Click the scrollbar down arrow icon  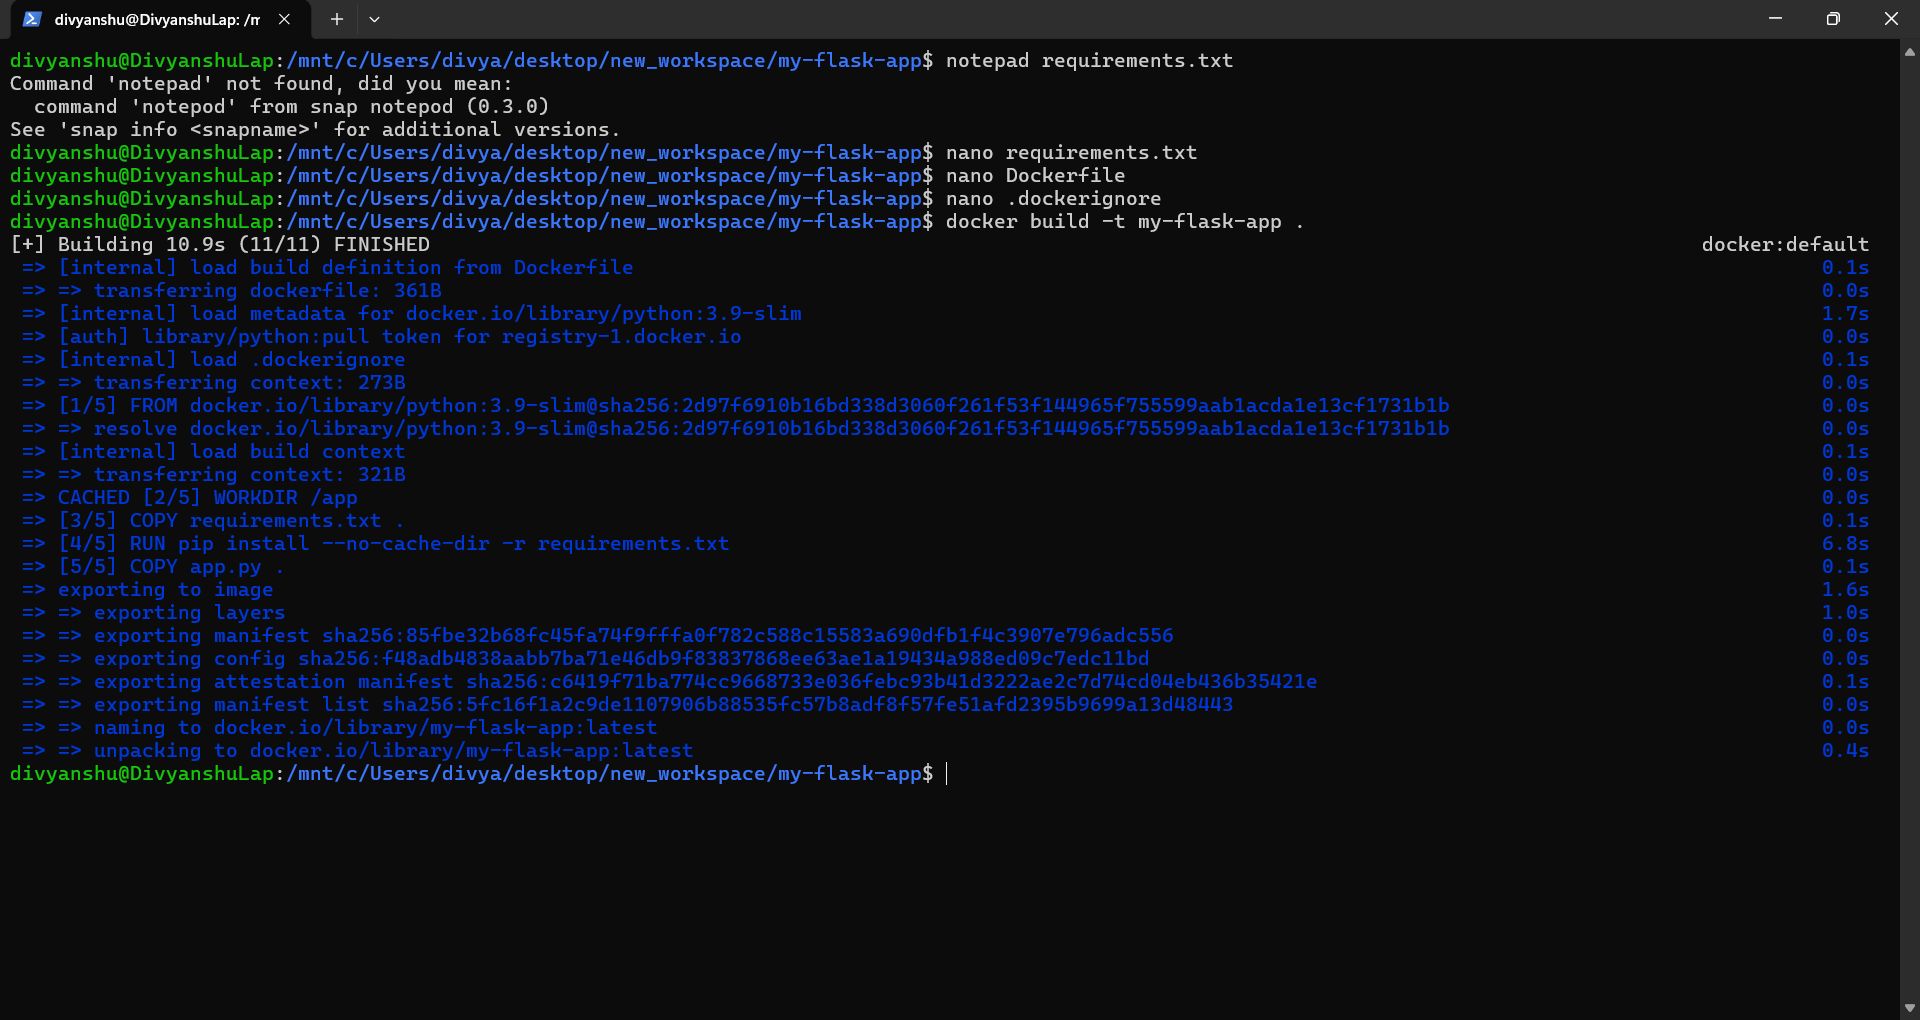click(x=1908, y=1008)
